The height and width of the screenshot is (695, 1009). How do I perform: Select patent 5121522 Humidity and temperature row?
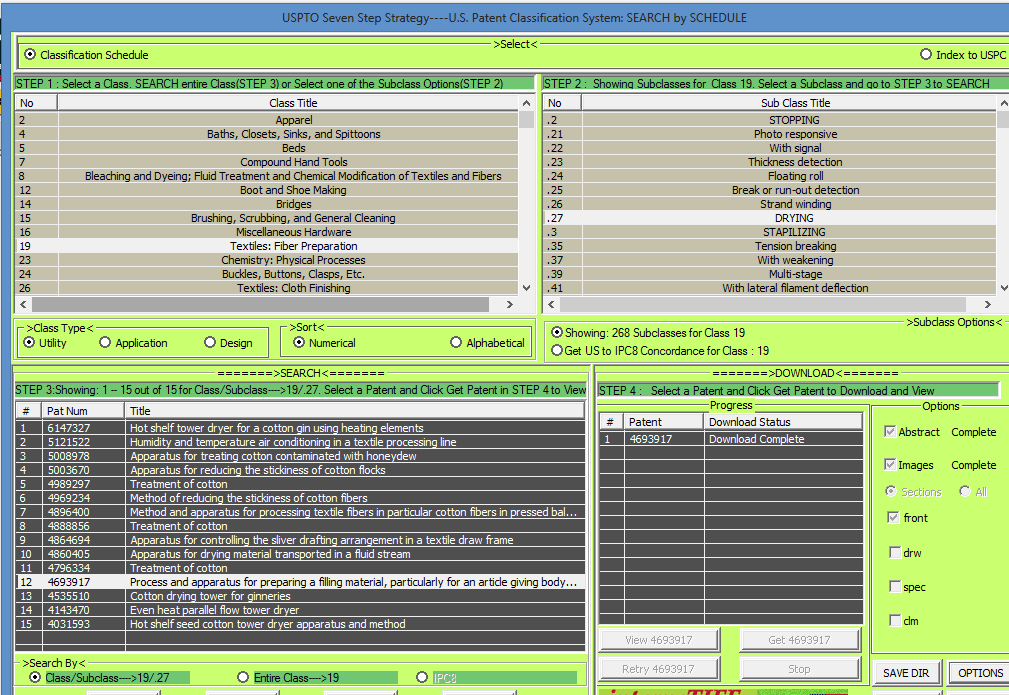tap(301, 442)
